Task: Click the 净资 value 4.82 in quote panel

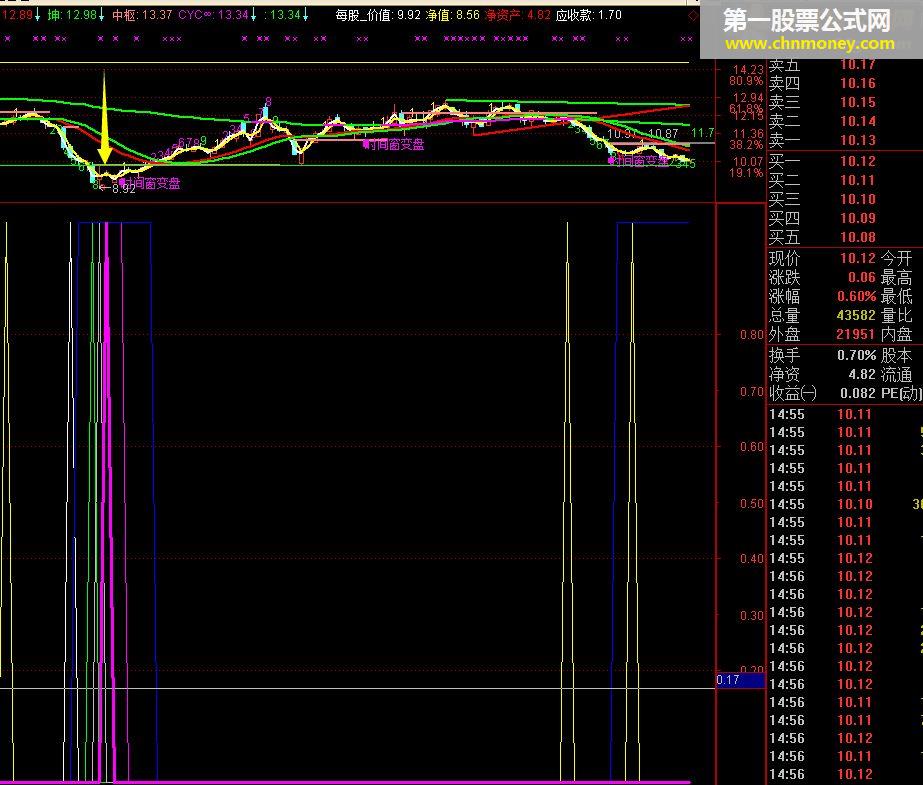Action: point(862,374)
